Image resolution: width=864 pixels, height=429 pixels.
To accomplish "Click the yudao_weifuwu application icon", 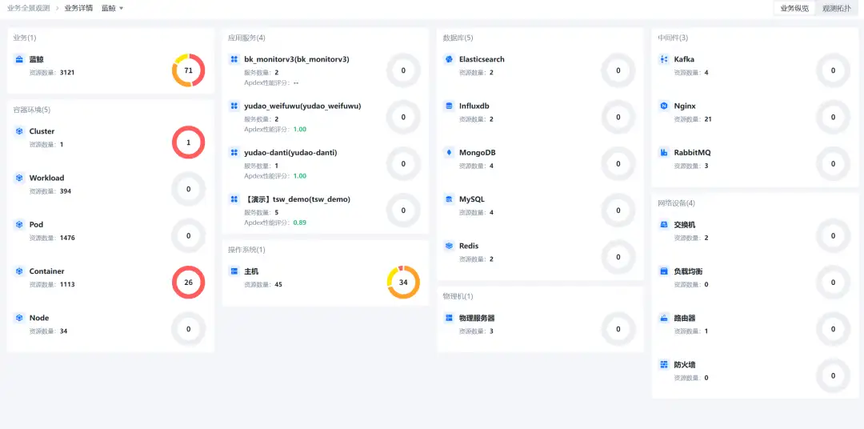I will 234,106.
